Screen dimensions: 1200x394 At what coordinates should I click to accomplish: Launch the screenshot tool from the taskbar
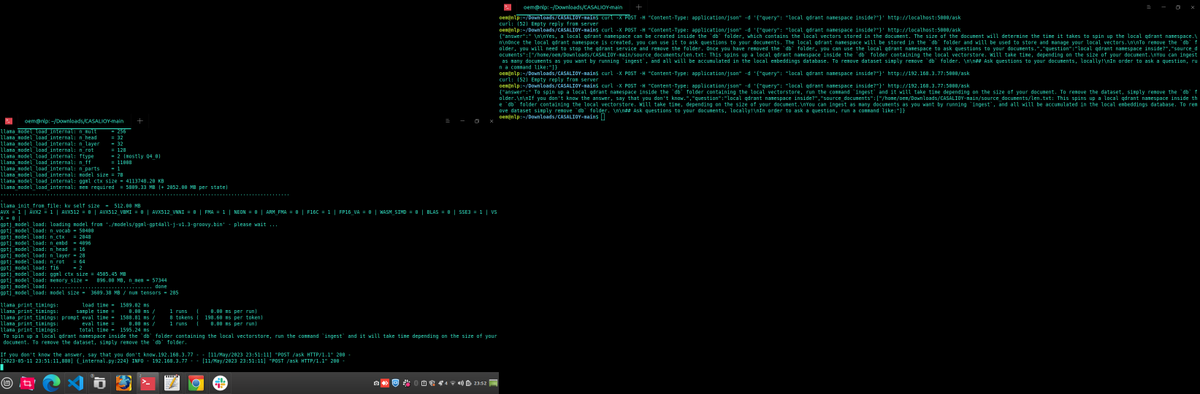pyautogui.click(x=27, y=383)
